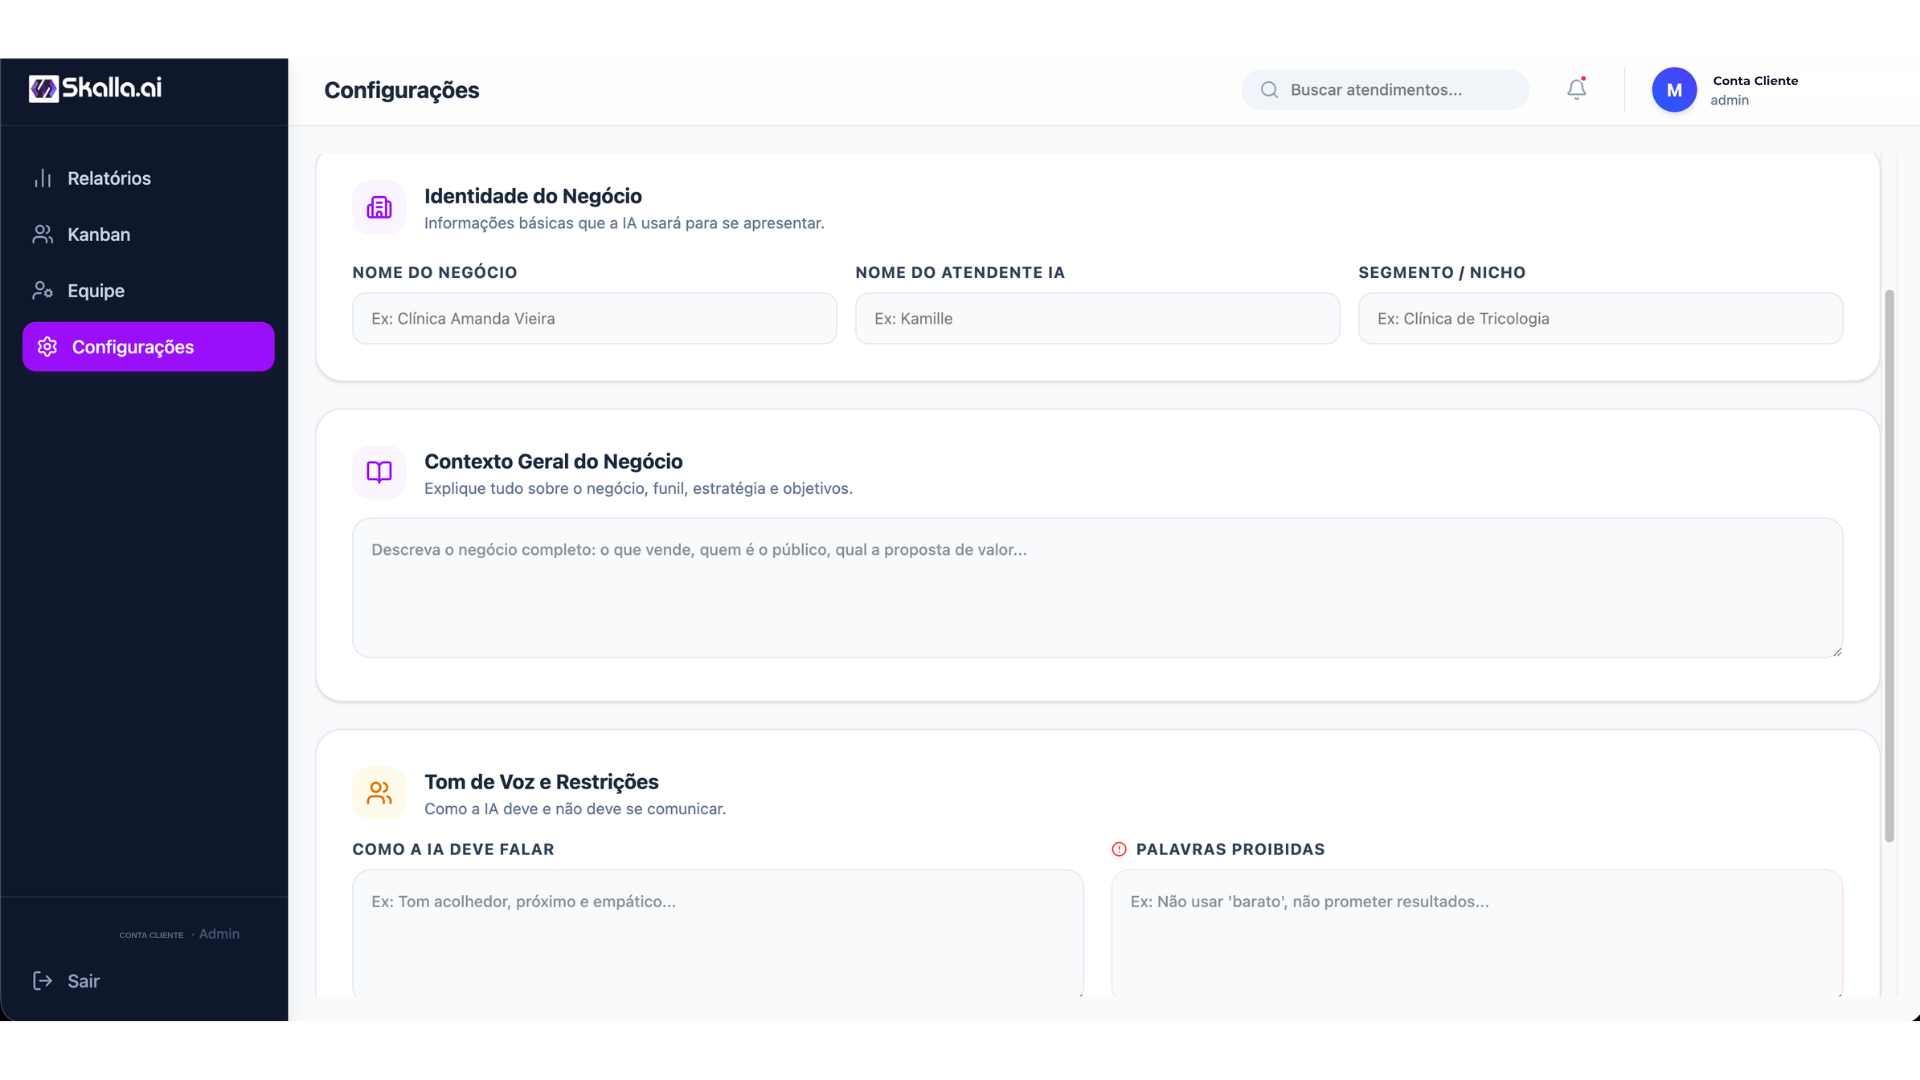Click the admin role text under Conta Cliente

[x=1729, y=100]
